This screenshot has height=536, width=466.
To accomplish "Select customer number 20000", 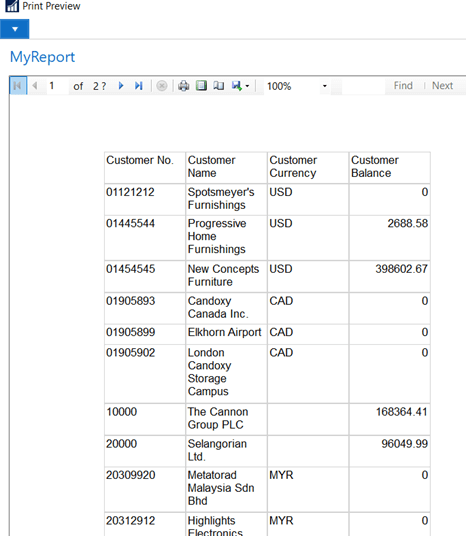I will point(121,444).
